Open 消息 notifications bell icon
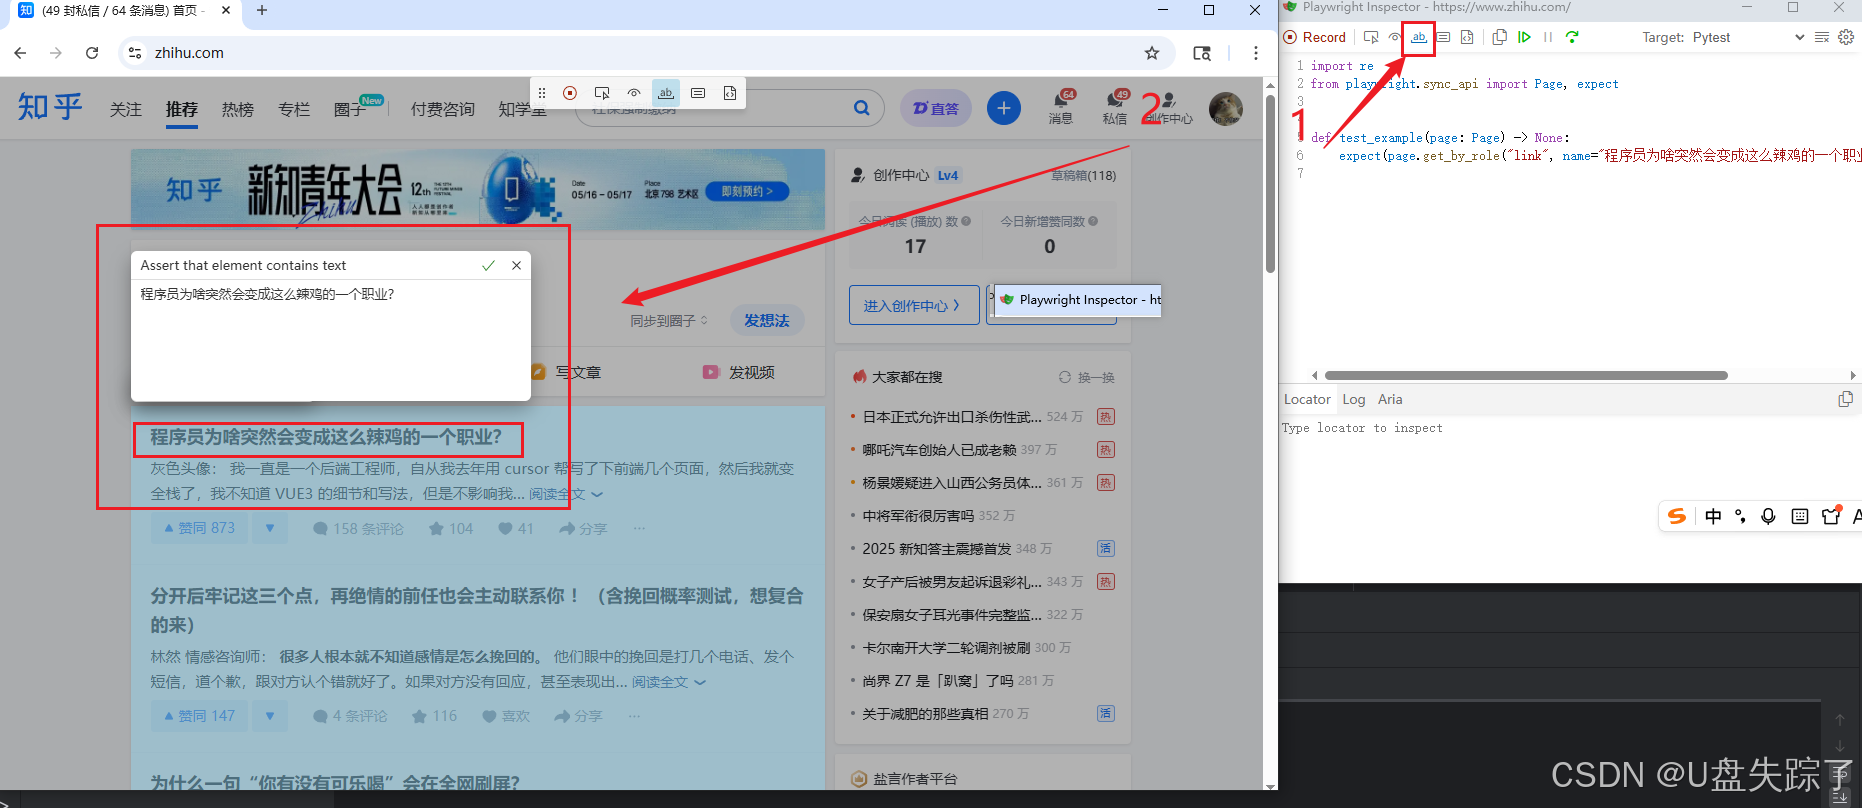 tap(1061, 107)
